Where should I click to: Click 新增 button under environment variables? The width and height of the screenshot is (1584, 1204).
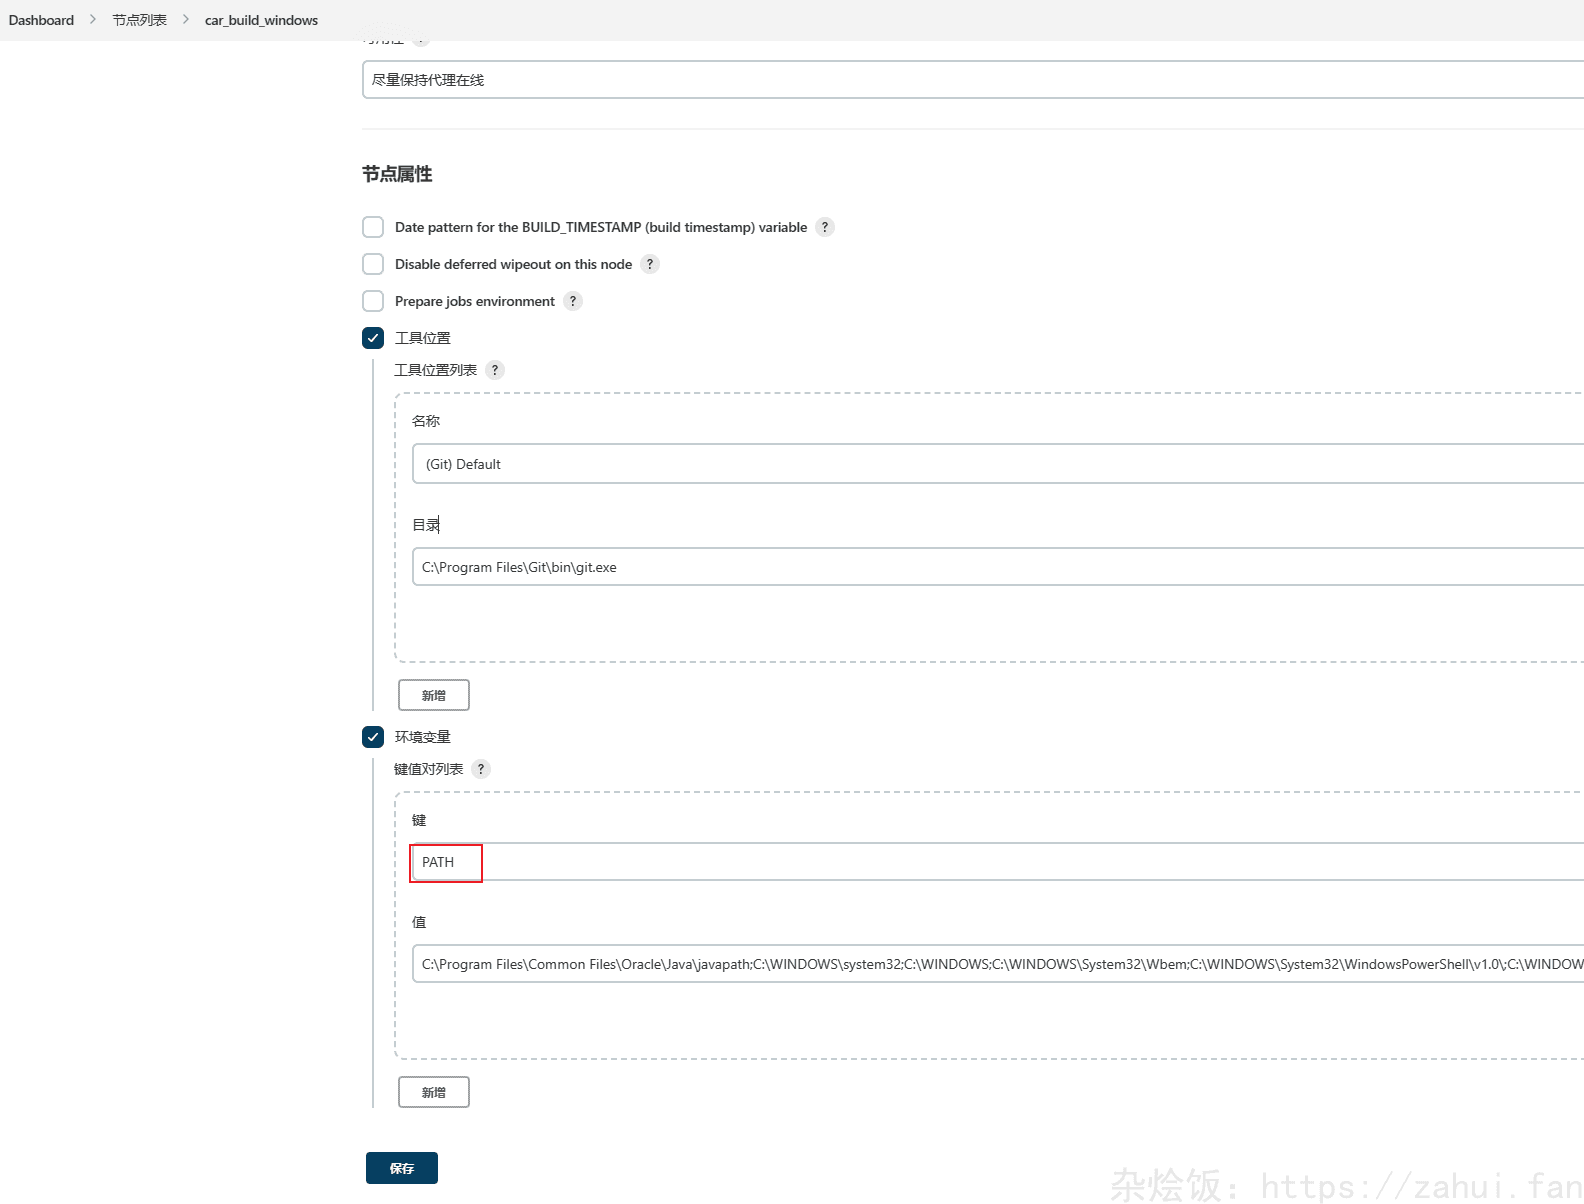(433, 1092)
